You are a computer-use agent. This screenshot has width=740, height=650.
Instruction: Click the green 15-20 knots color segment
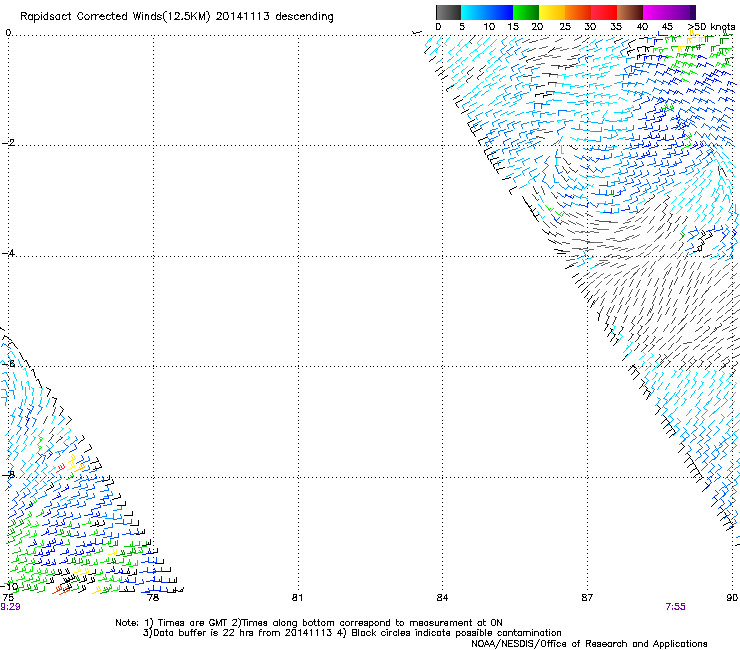coord(526,12)
